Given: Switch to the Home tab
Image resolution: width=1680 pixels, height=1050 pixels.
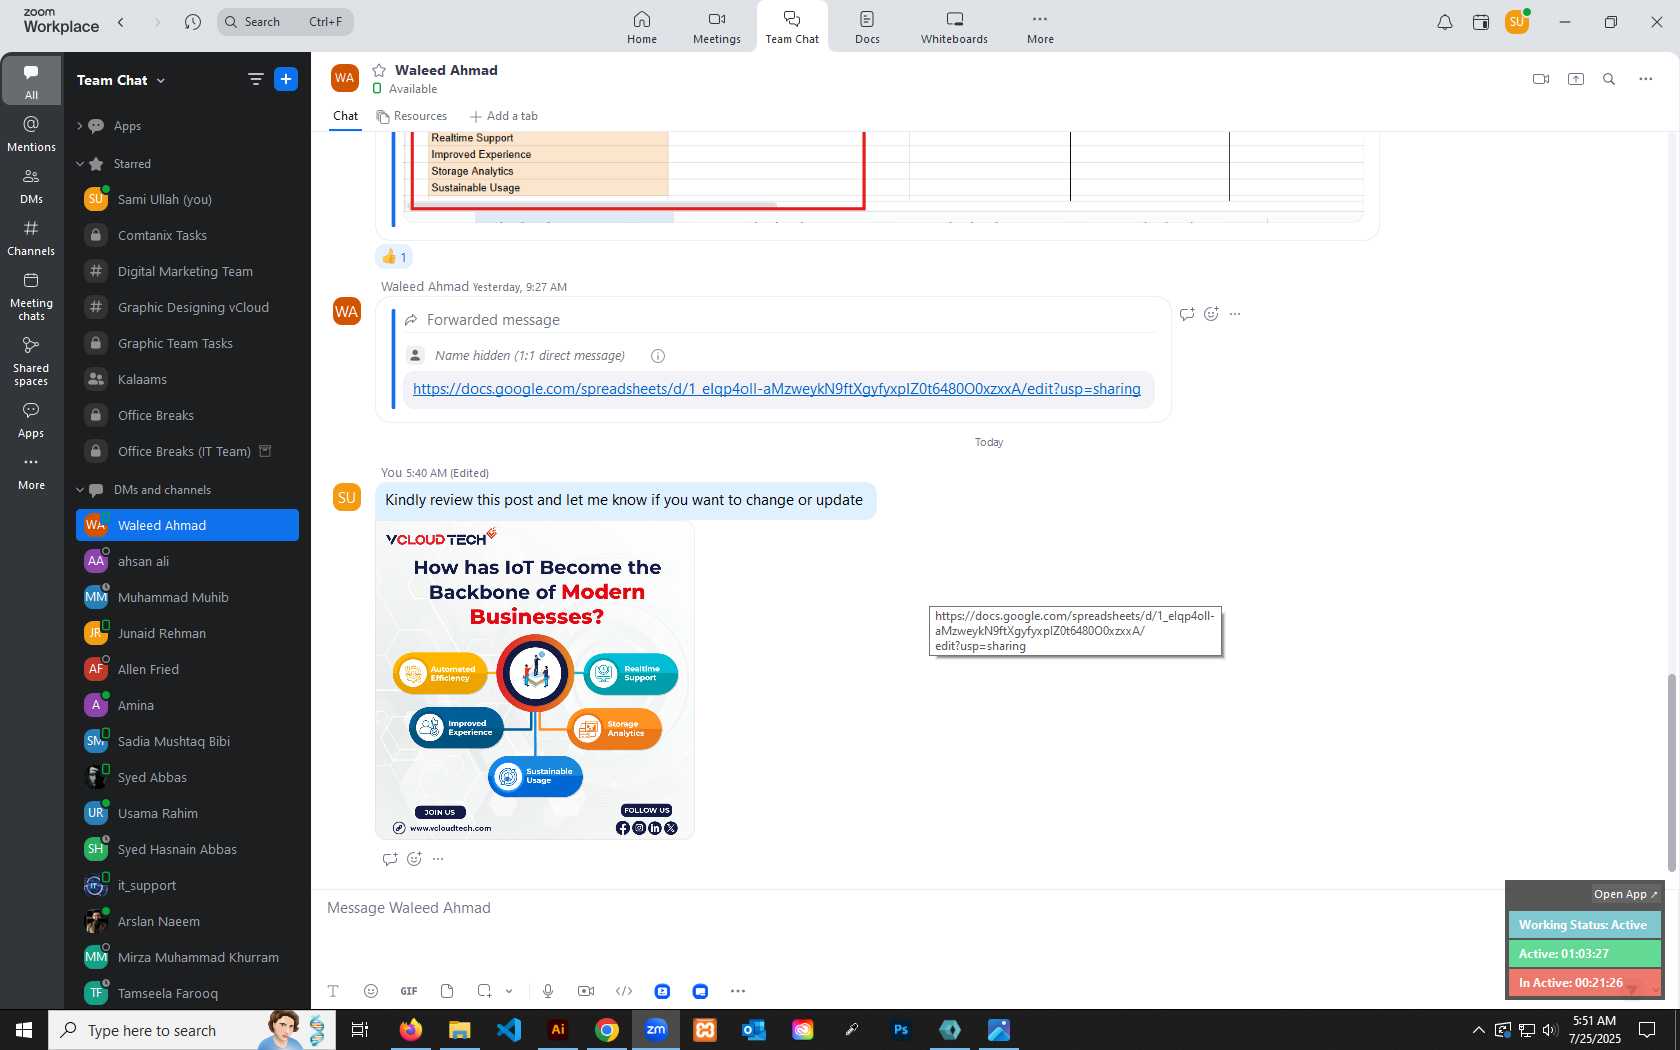Looking at the screenshot, I should 642,27.
